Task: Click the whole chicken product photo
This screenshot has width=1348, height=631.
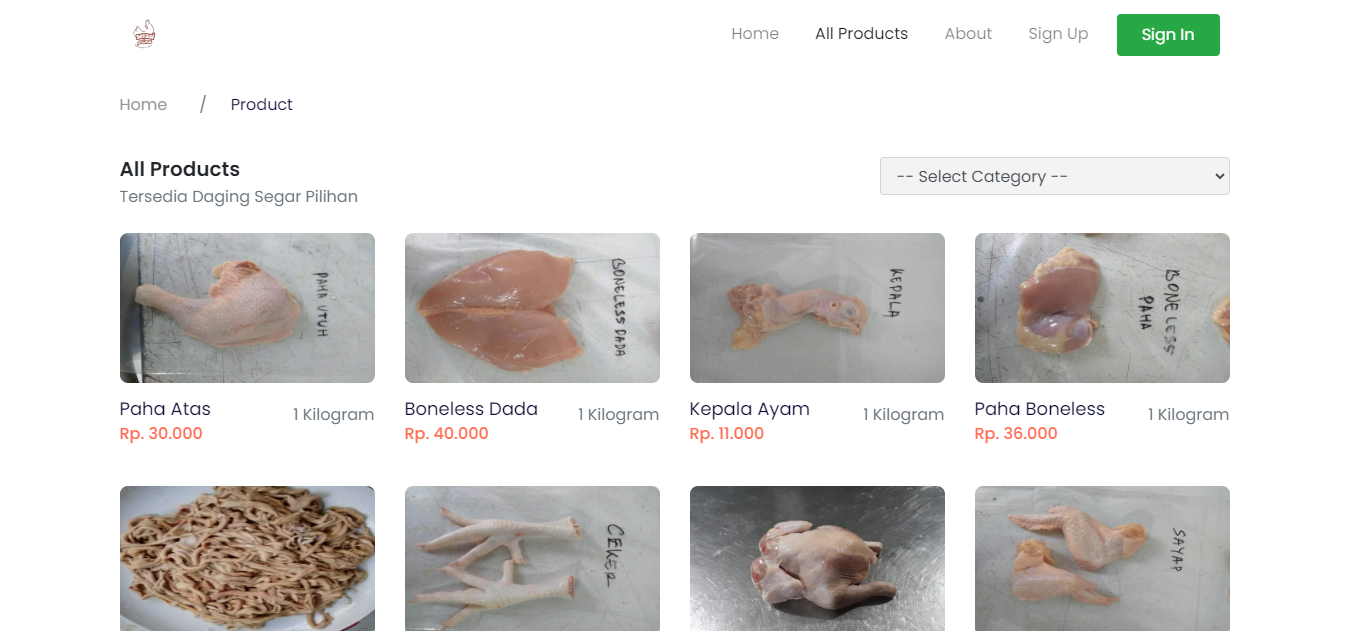Action: point(817,558)
